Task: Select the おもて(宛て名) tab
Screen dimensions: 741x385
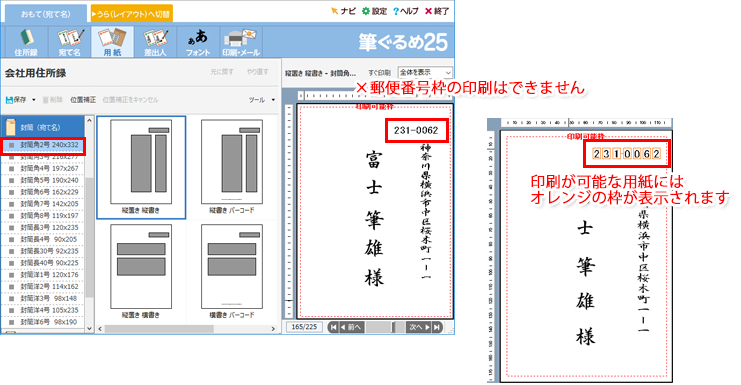Action: click(45, 14)
